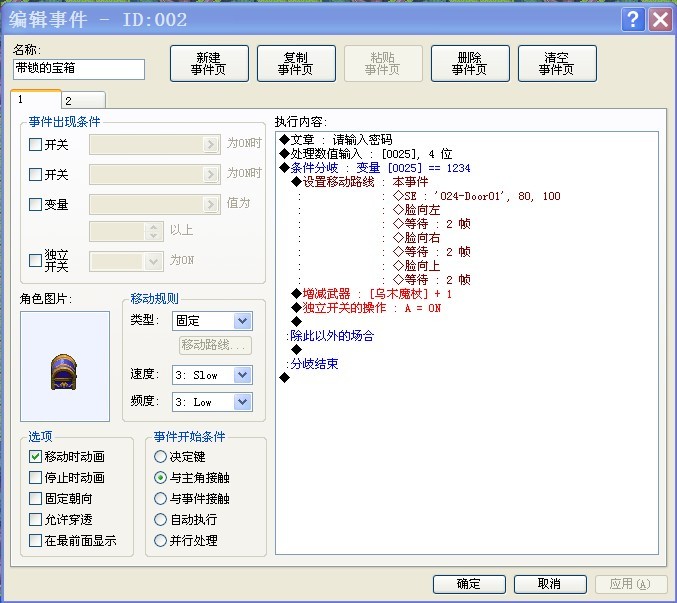This screenshot has height=603, width=677.
Task: Enable the second 开关 condition checkbox
Action: click(x=35, y=174)
